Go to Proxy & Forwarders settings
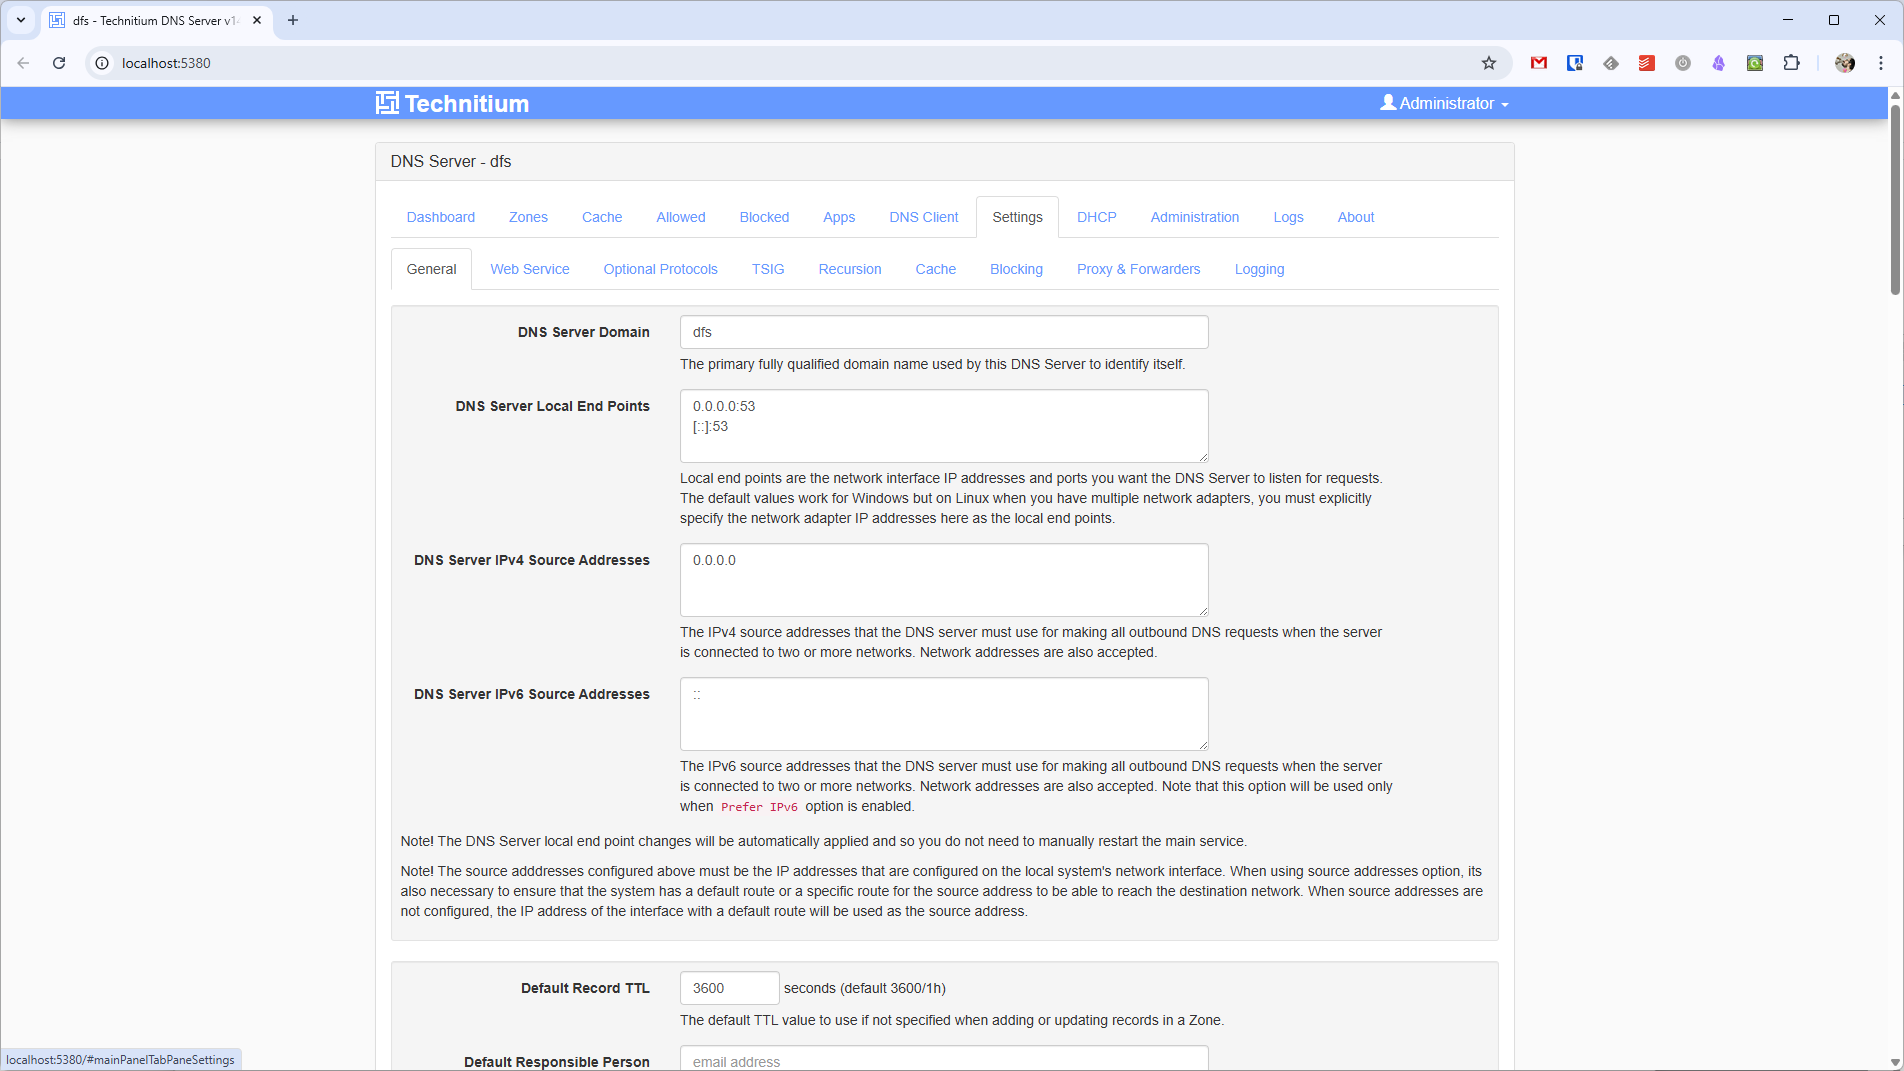 click(1138, 269)
